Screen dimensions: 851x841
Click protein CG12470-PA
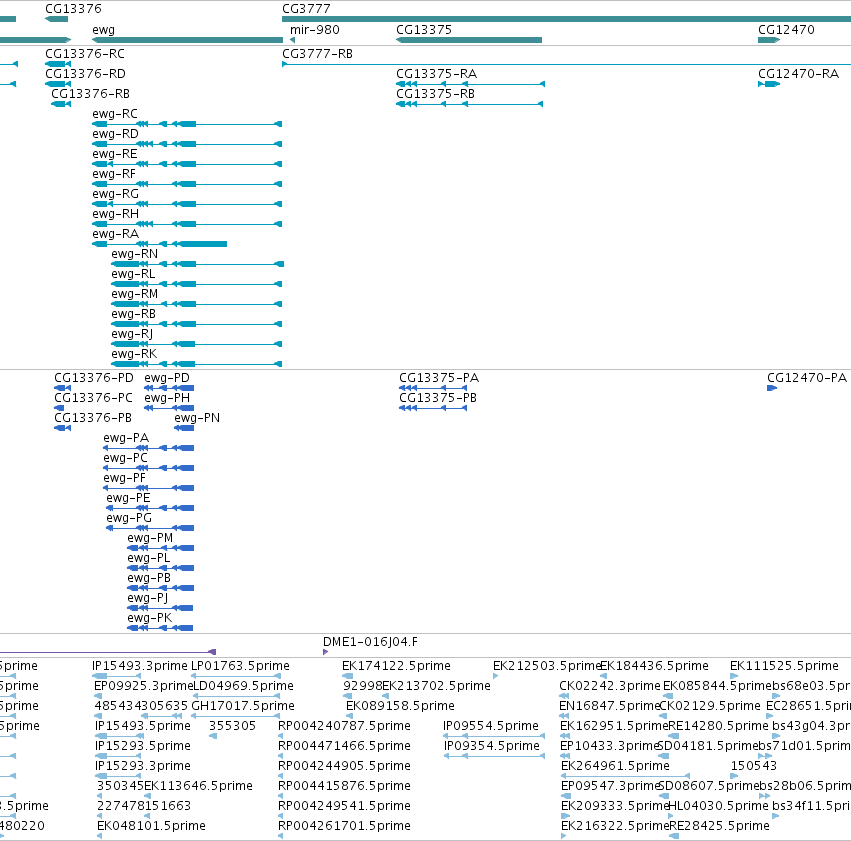click(x=772, y=388)
